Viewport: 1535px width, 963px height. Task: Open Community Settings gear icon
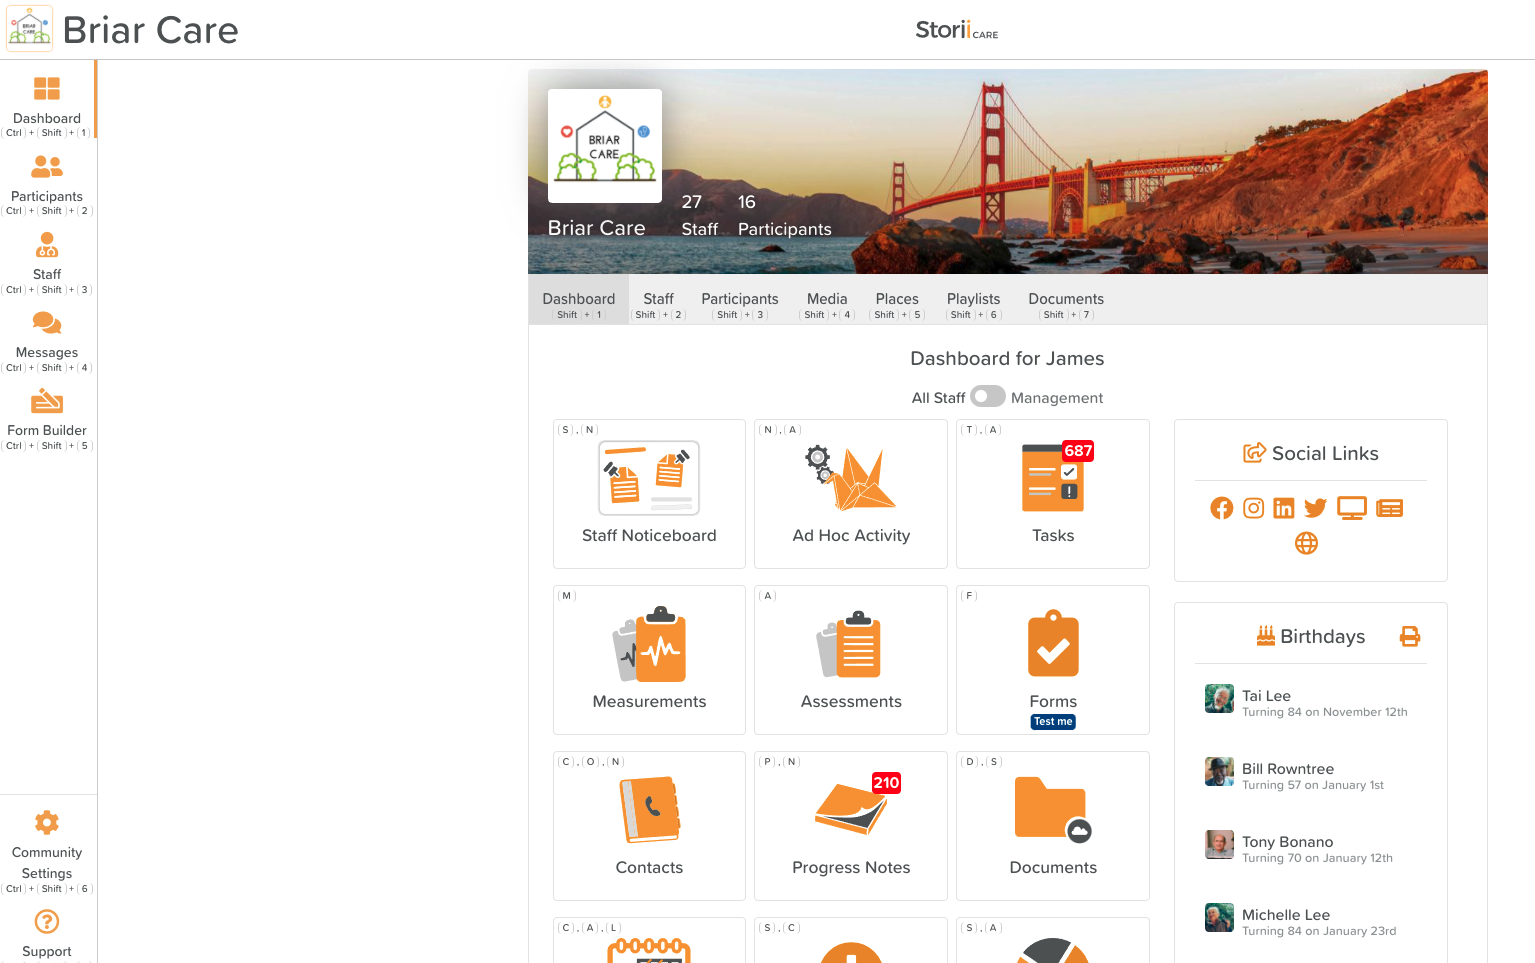(47, 822)
